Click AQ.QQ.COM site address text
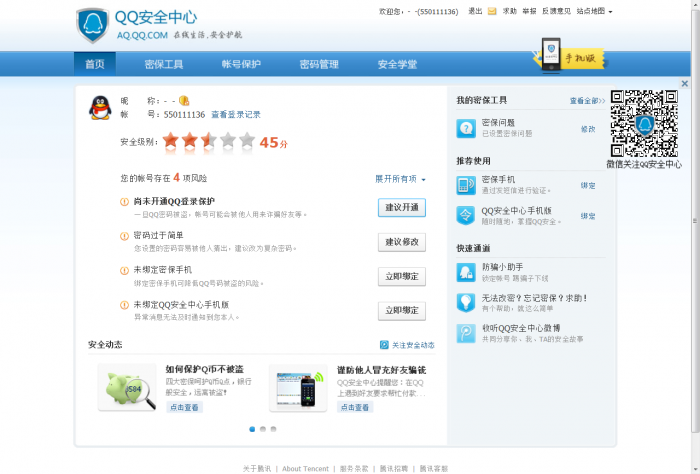 (x=142, y=35)
